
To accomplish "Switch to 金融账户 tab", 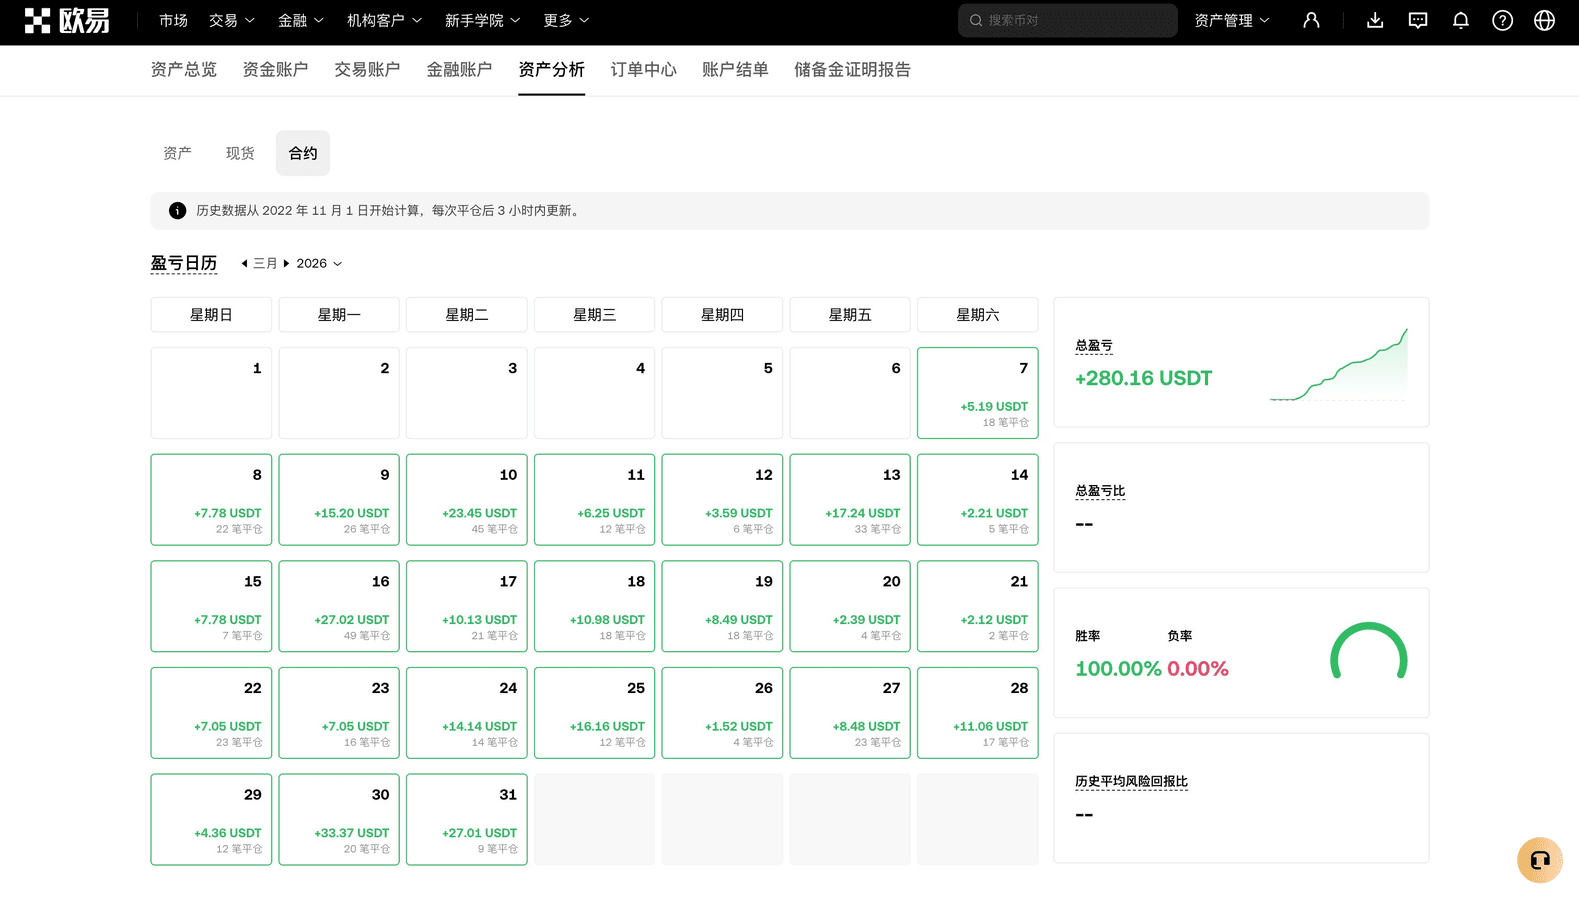I will tap(459, 70).
